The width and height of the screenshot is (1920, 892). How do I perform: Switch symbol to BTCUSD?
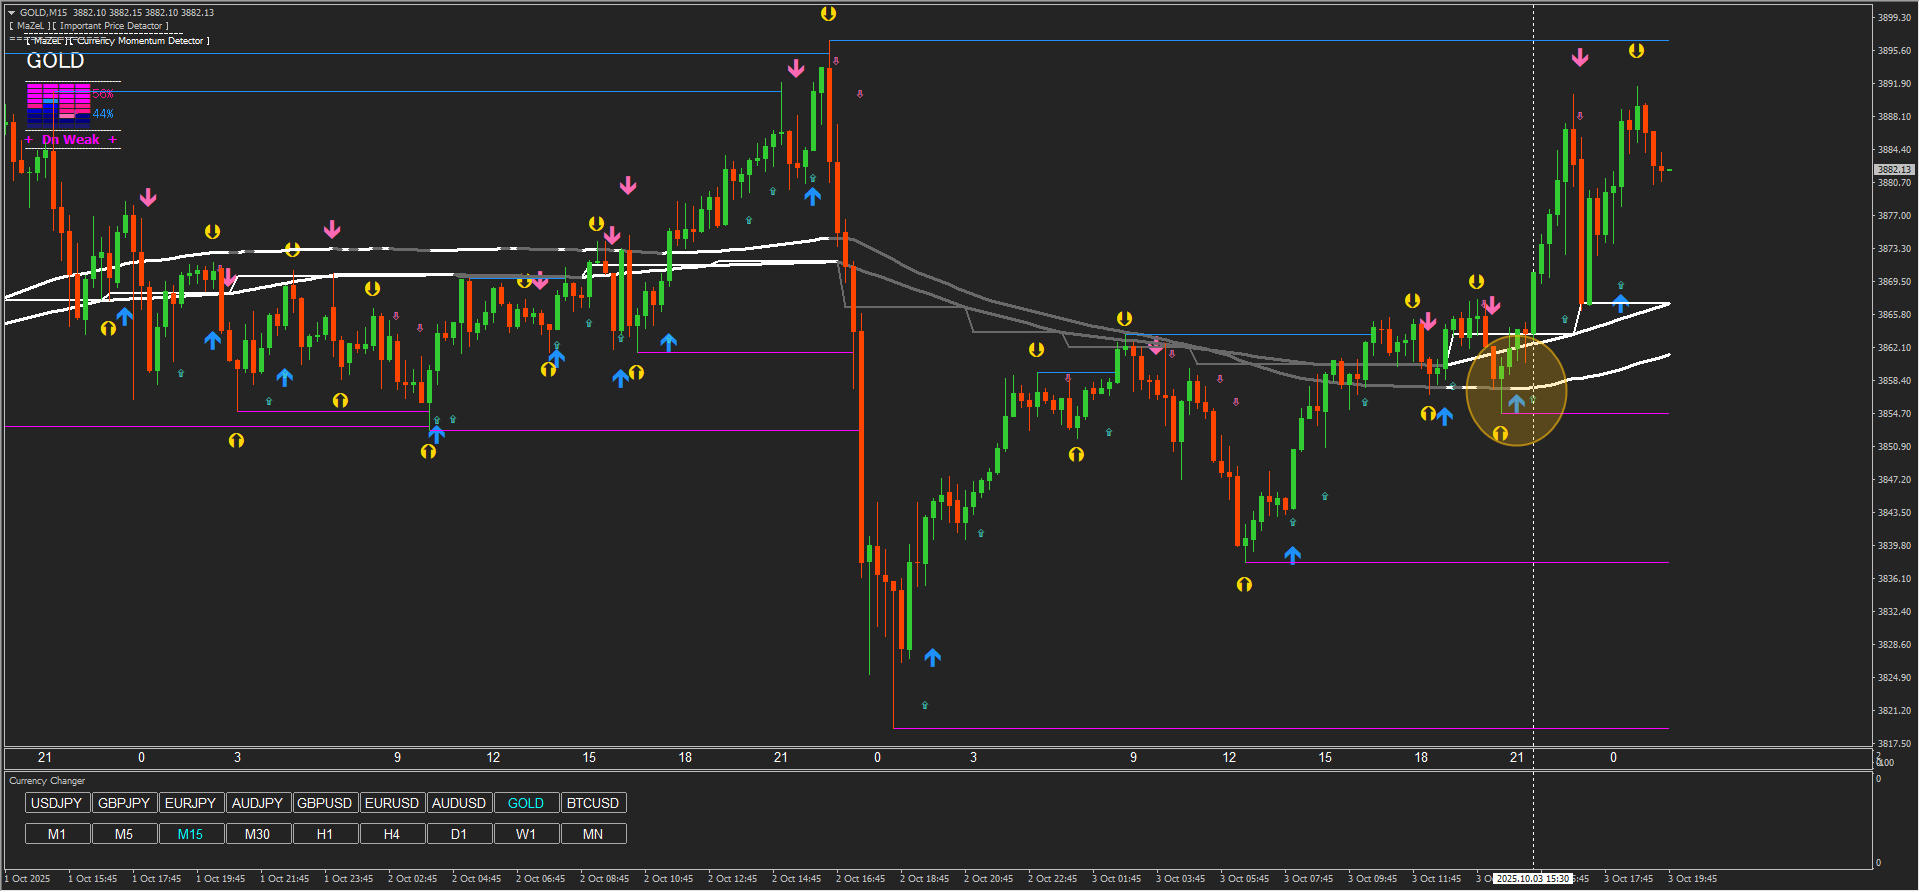click(593, 803)
